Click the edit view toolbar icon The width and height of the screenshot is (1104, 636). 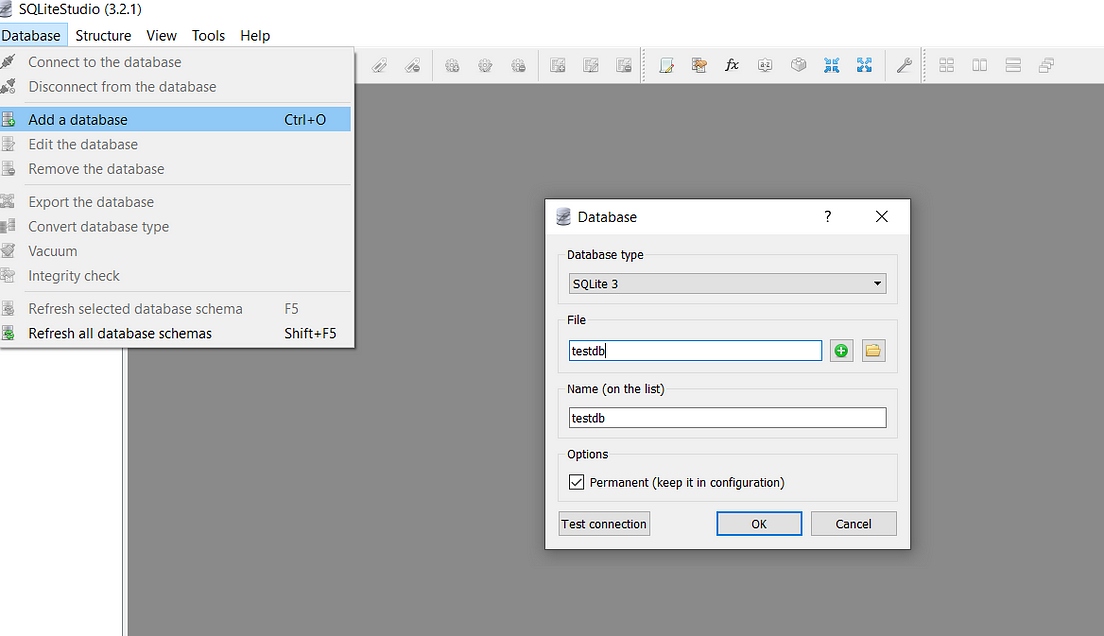coord(591,66)
